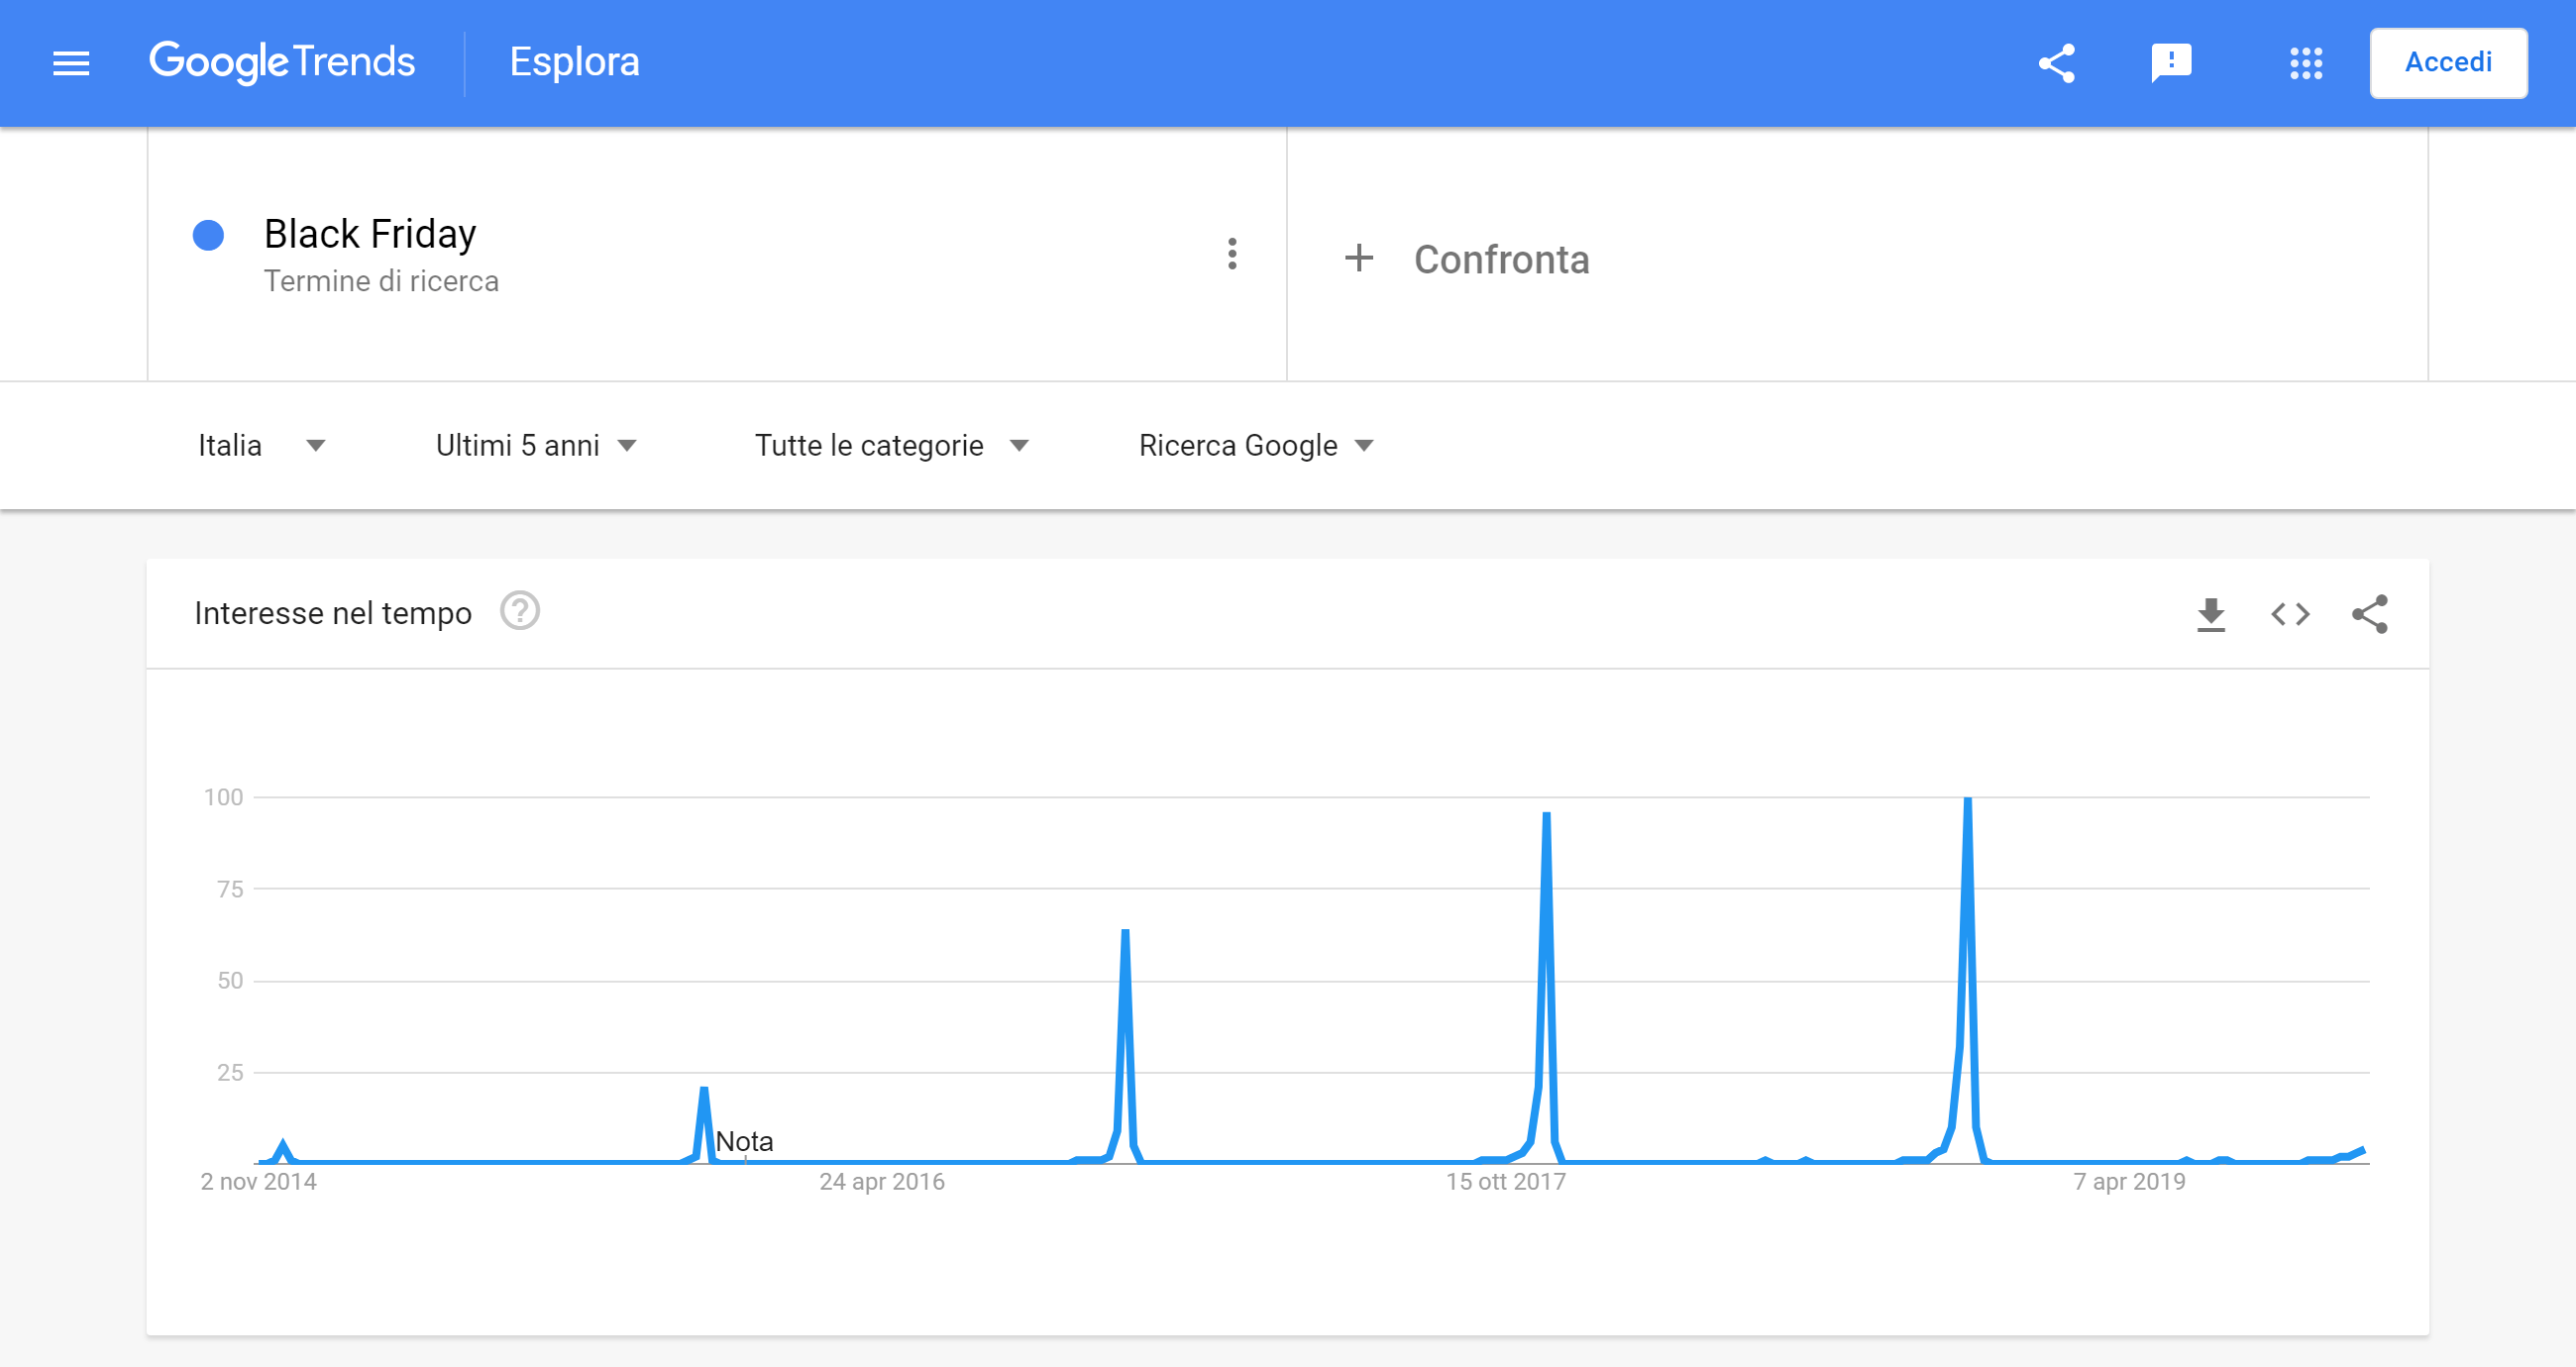Expand the Italia country dropdown
The height and width of the screenshot is (1367, 2576).
point(262,445)
